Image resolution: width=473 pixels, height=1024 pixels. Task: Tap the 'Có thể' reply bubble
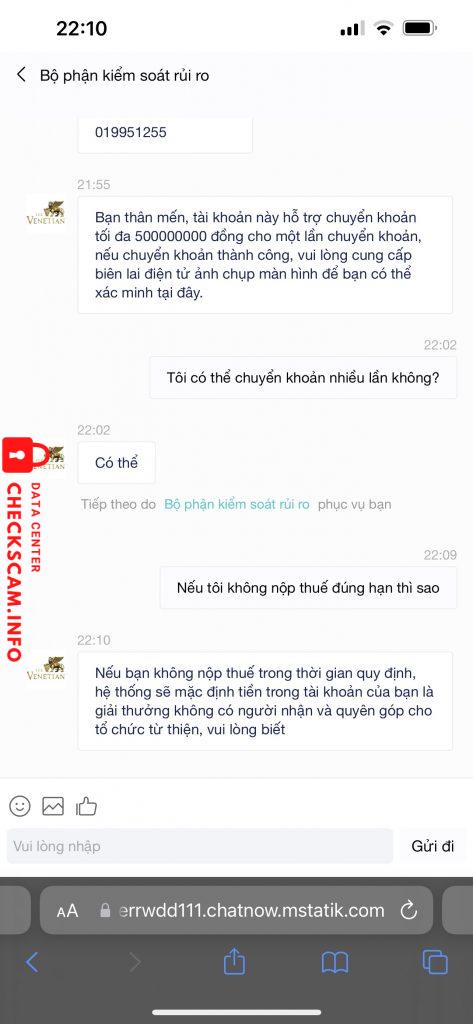[x=116, y=462]
